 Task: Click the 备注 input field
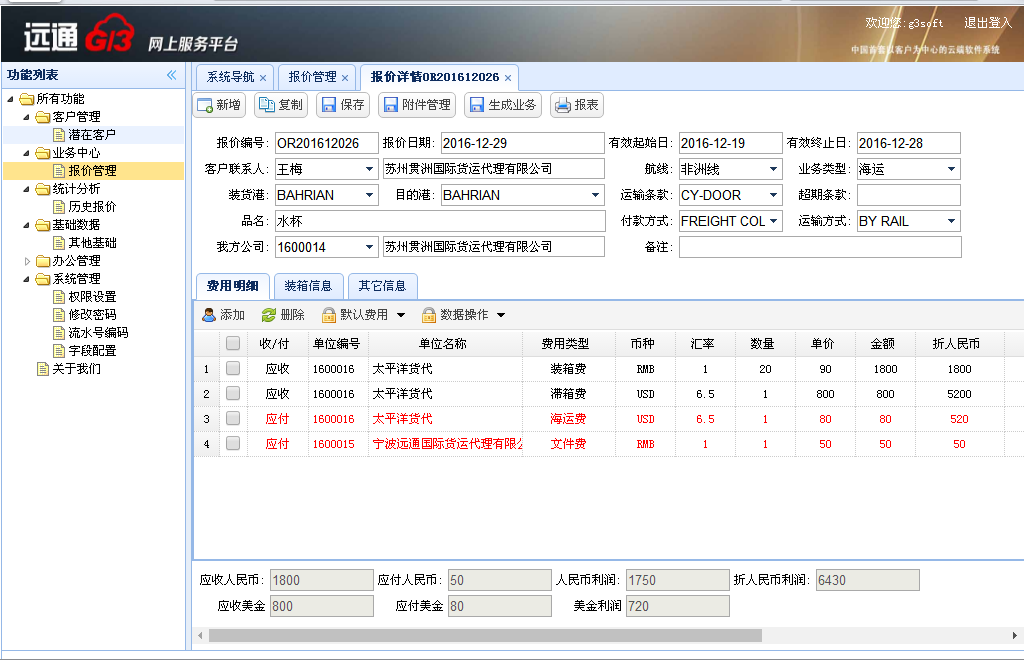point(820,247)
